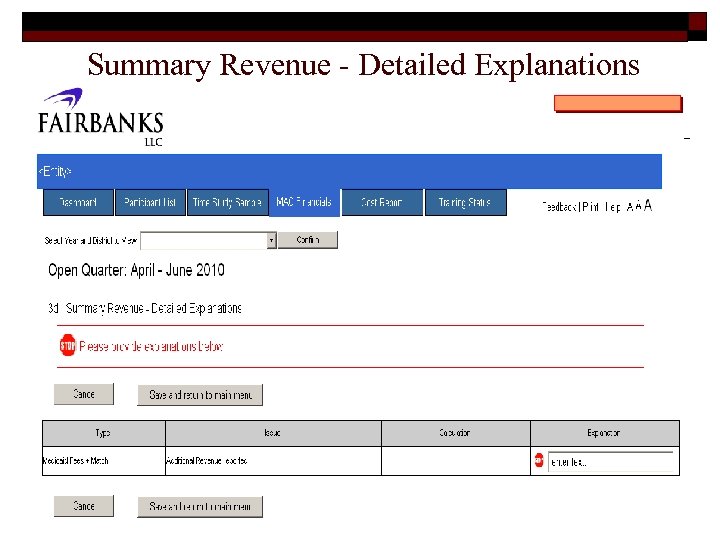Expand the Select Year and District dropdown arrow
Viewport: 720px width, 540px height.
click(271, 240)
